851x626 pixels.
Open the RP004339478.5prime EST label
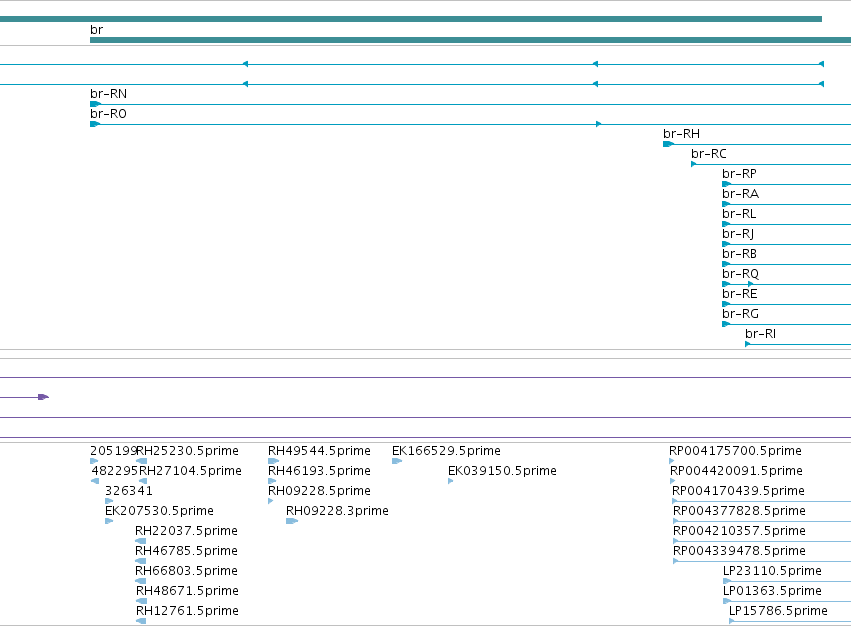(739, 552)
